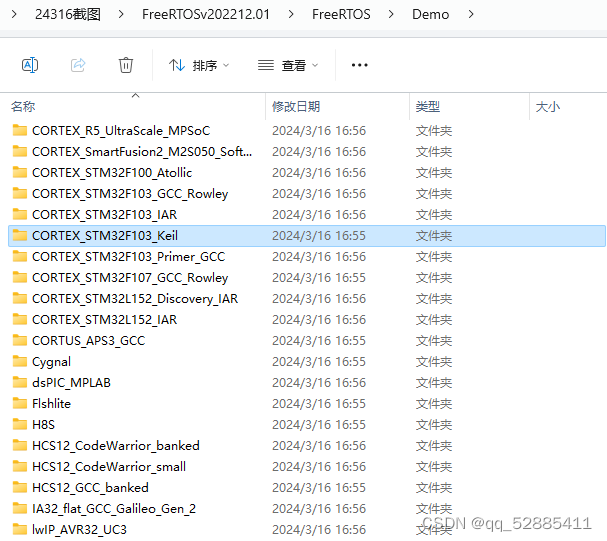Click the Demo breadcrumb segment
The width and height of the screenshot is (607, 541).
coord(430,14)
